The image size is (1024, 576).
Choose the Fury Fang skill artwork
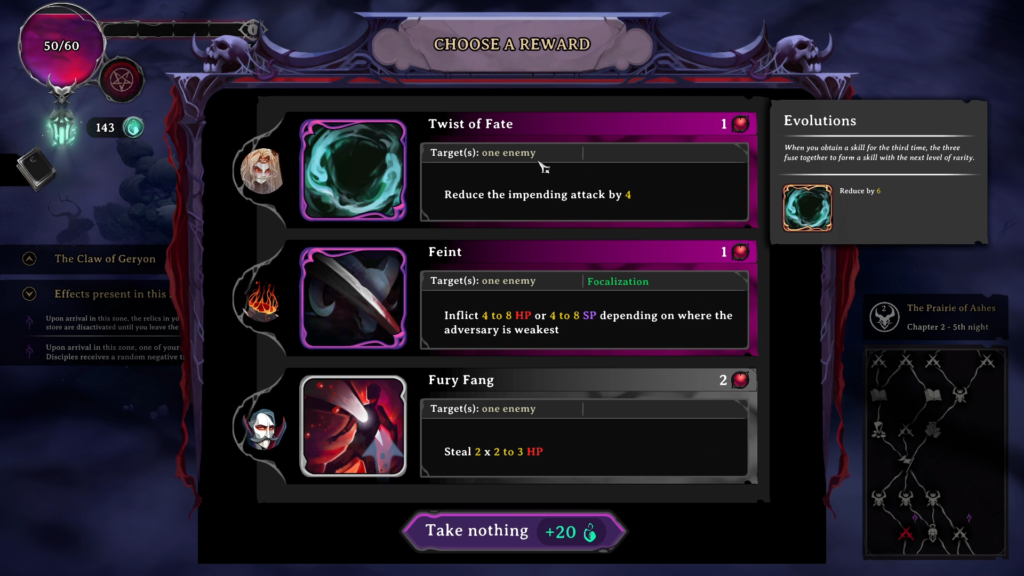point(353,426)
